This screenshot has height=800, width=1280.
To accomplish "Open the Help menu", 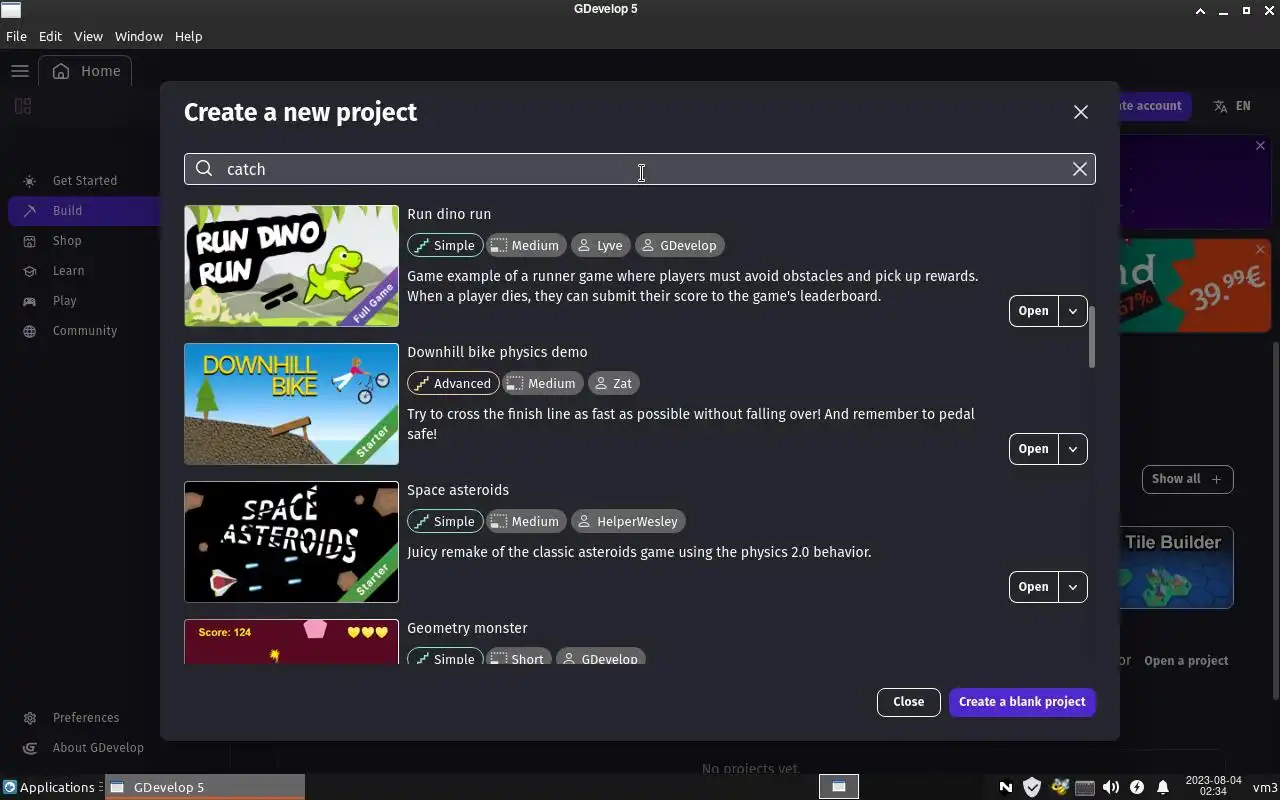I will 188,36.
